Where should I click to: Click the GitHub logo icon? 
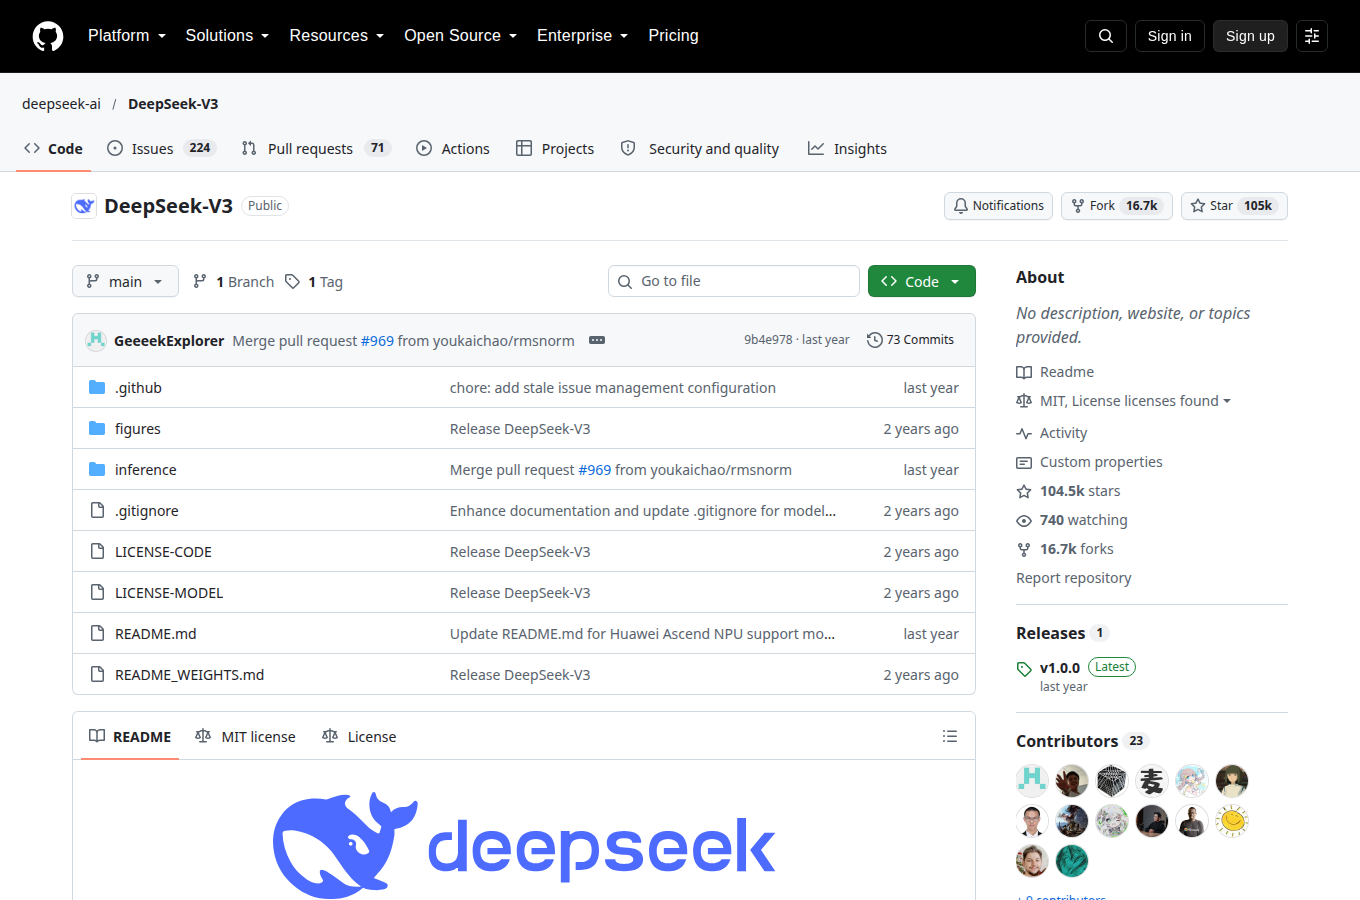tap(48, 36)
